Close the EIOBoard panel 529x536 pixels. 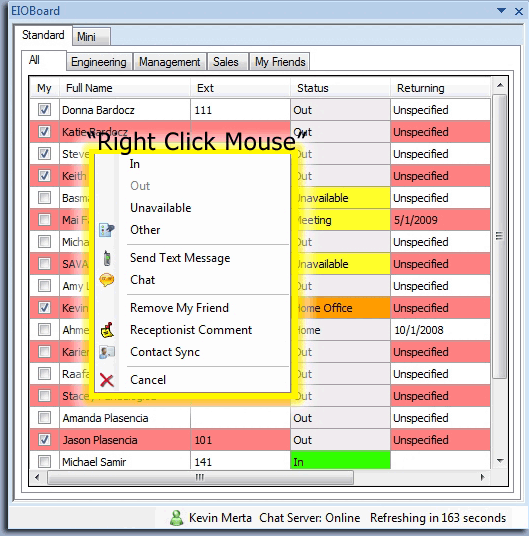pos(519,12)
